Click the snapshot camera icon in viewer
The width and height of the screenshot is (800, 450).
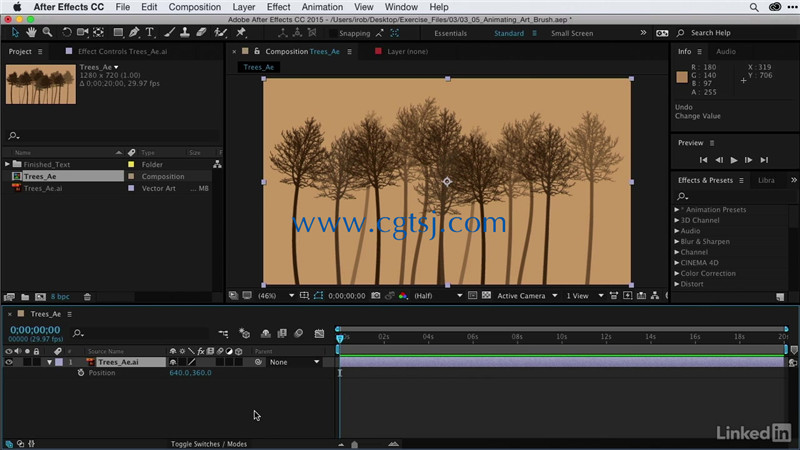376,295
